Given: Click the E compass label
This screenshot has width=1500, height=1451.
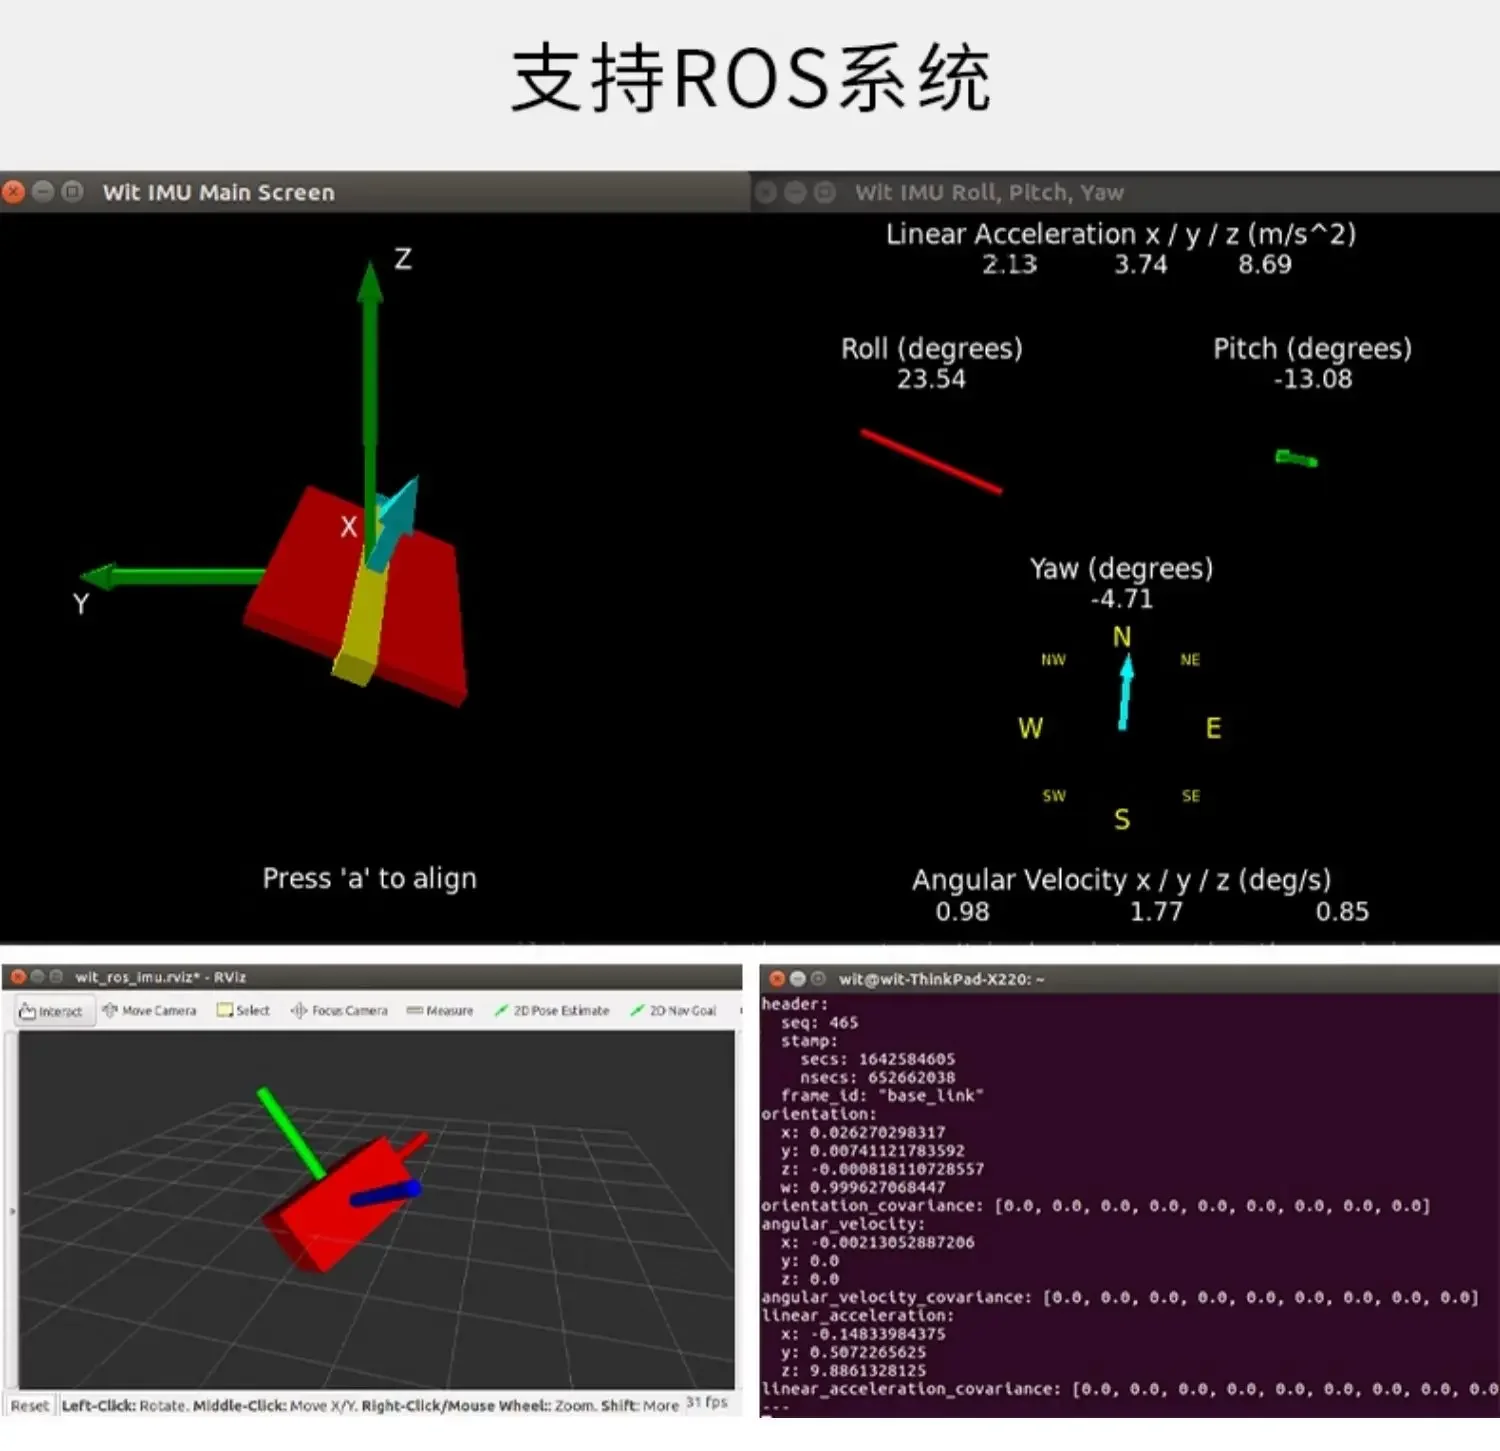Looking at the screenshot, I should [1213, 728].
